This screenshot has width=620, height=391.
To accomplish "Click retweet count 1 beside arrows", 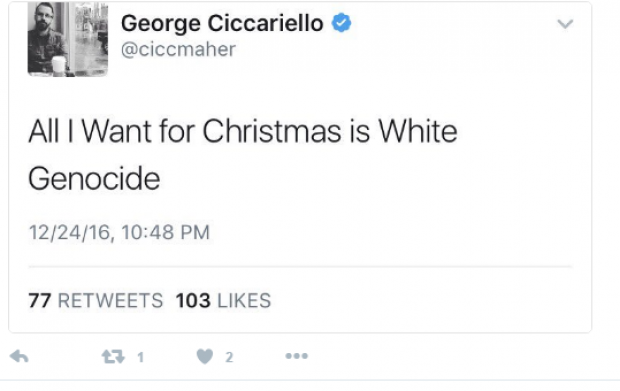I will [140, 357].
